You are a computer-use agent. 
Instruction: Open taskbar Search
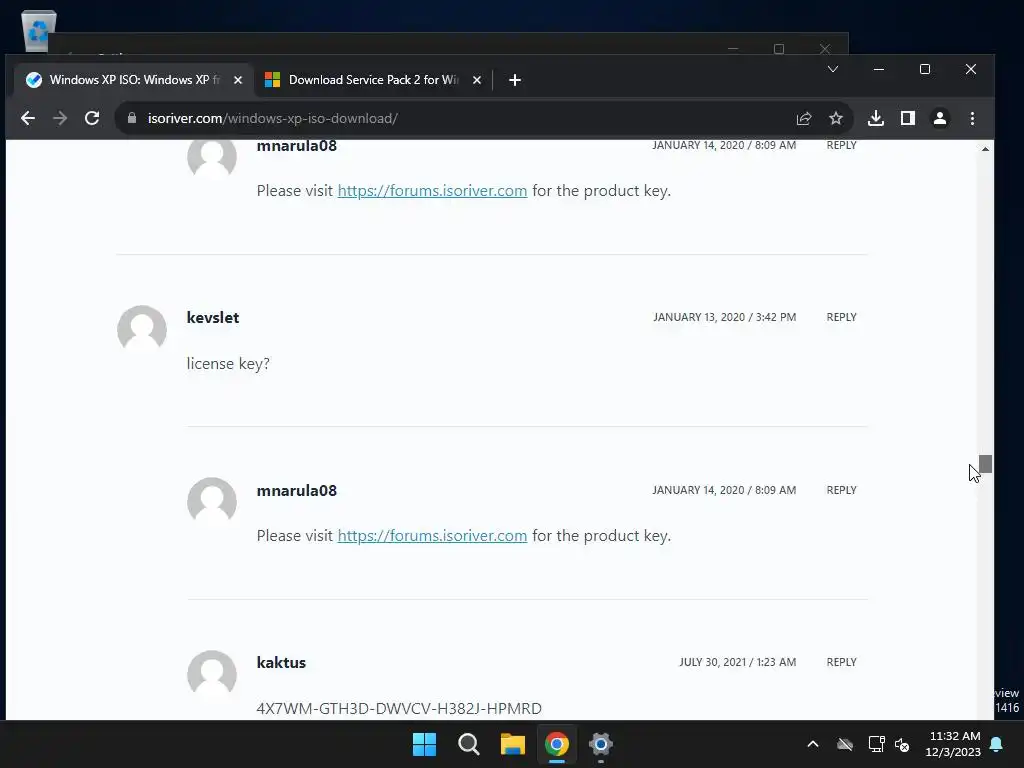(469, 744)
